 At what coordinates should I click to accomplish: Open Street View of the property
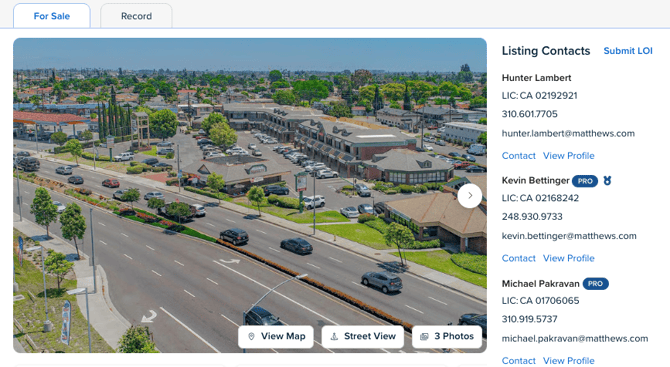pyautogui.click(x=363, y=336)
